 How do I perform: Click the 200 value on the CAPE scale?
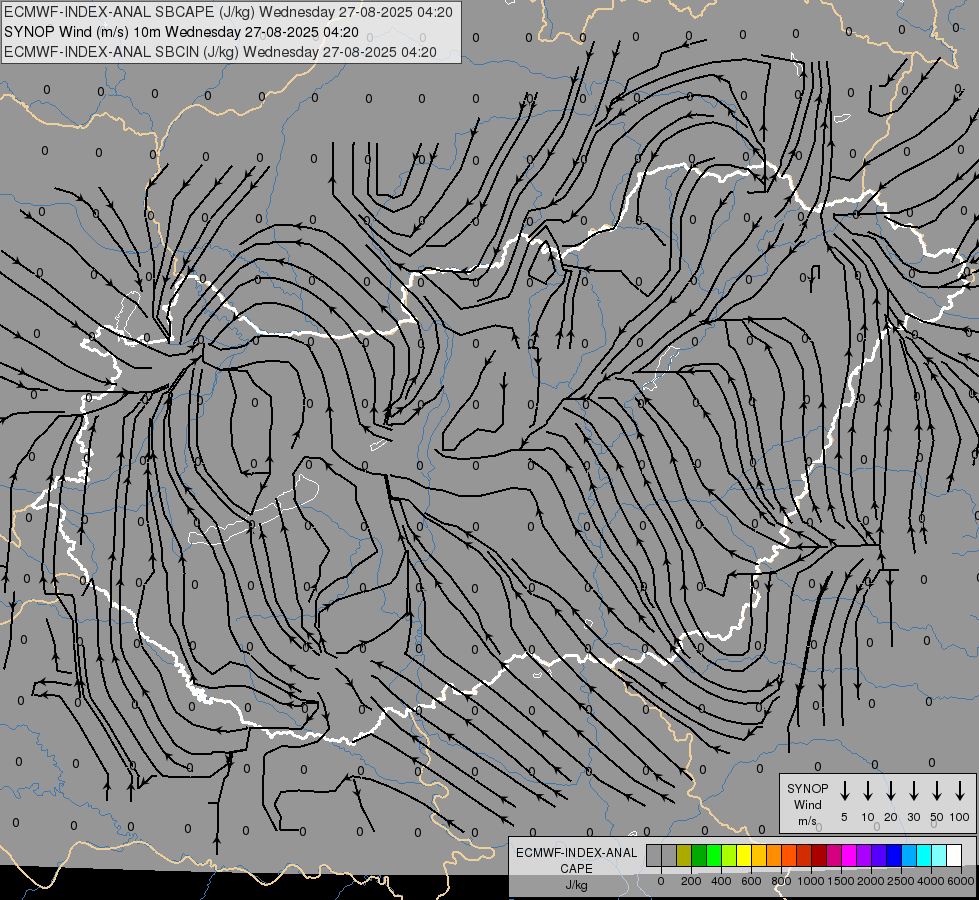[691, 881]
